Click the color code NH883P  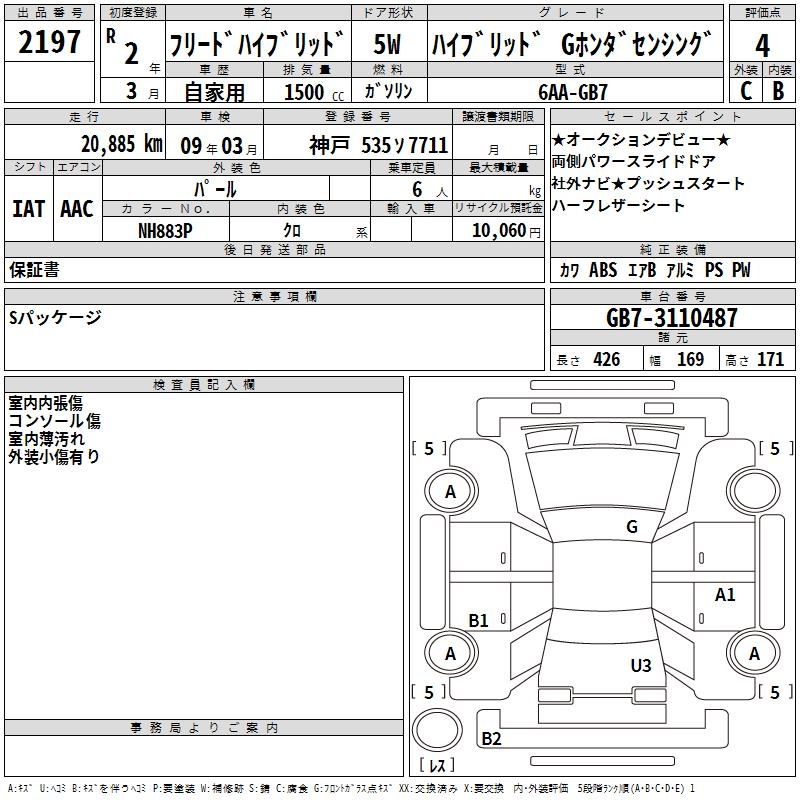click(x=166, y=230)
